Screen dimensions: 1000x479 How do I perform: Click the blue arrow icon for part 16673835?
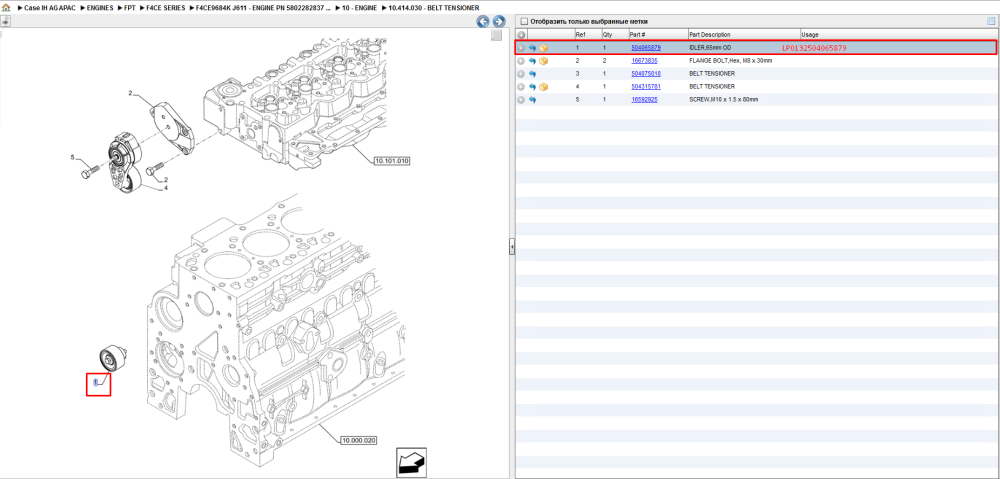tap(533, 61)
